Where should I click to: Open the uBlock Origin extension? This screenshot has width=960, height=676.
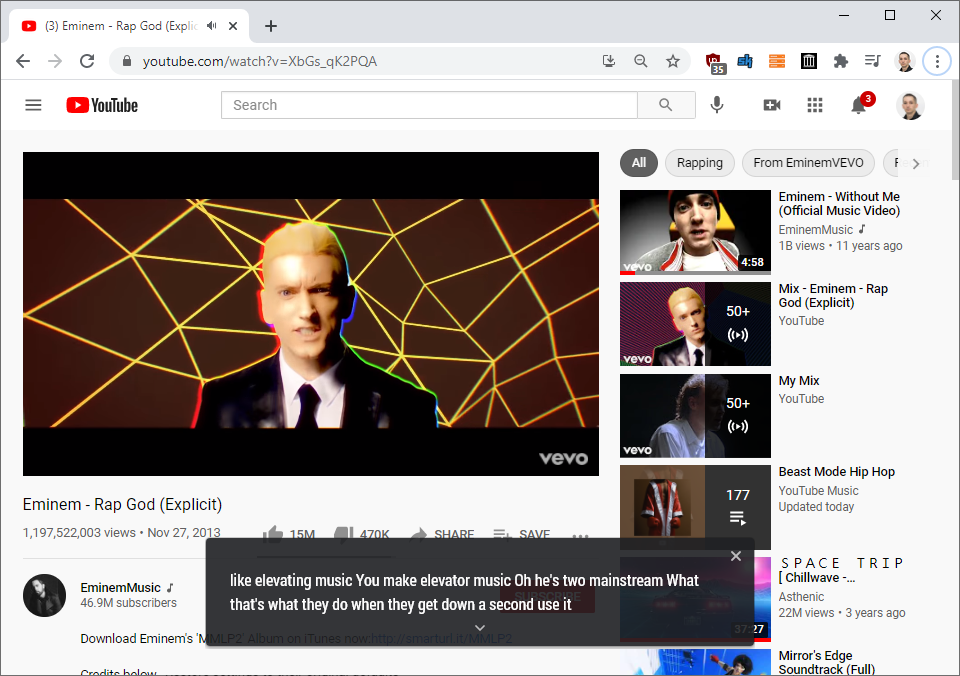pos(714,61)
